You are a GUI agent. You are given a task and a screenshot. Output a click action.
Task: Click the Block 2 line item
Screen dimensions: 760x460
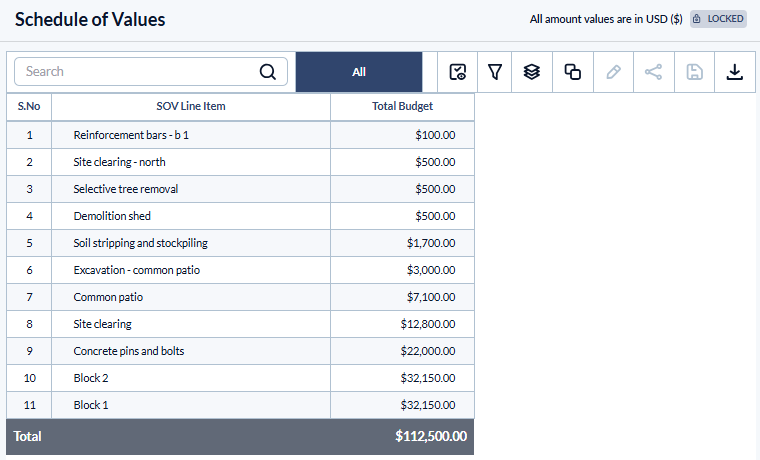(91, 378)
